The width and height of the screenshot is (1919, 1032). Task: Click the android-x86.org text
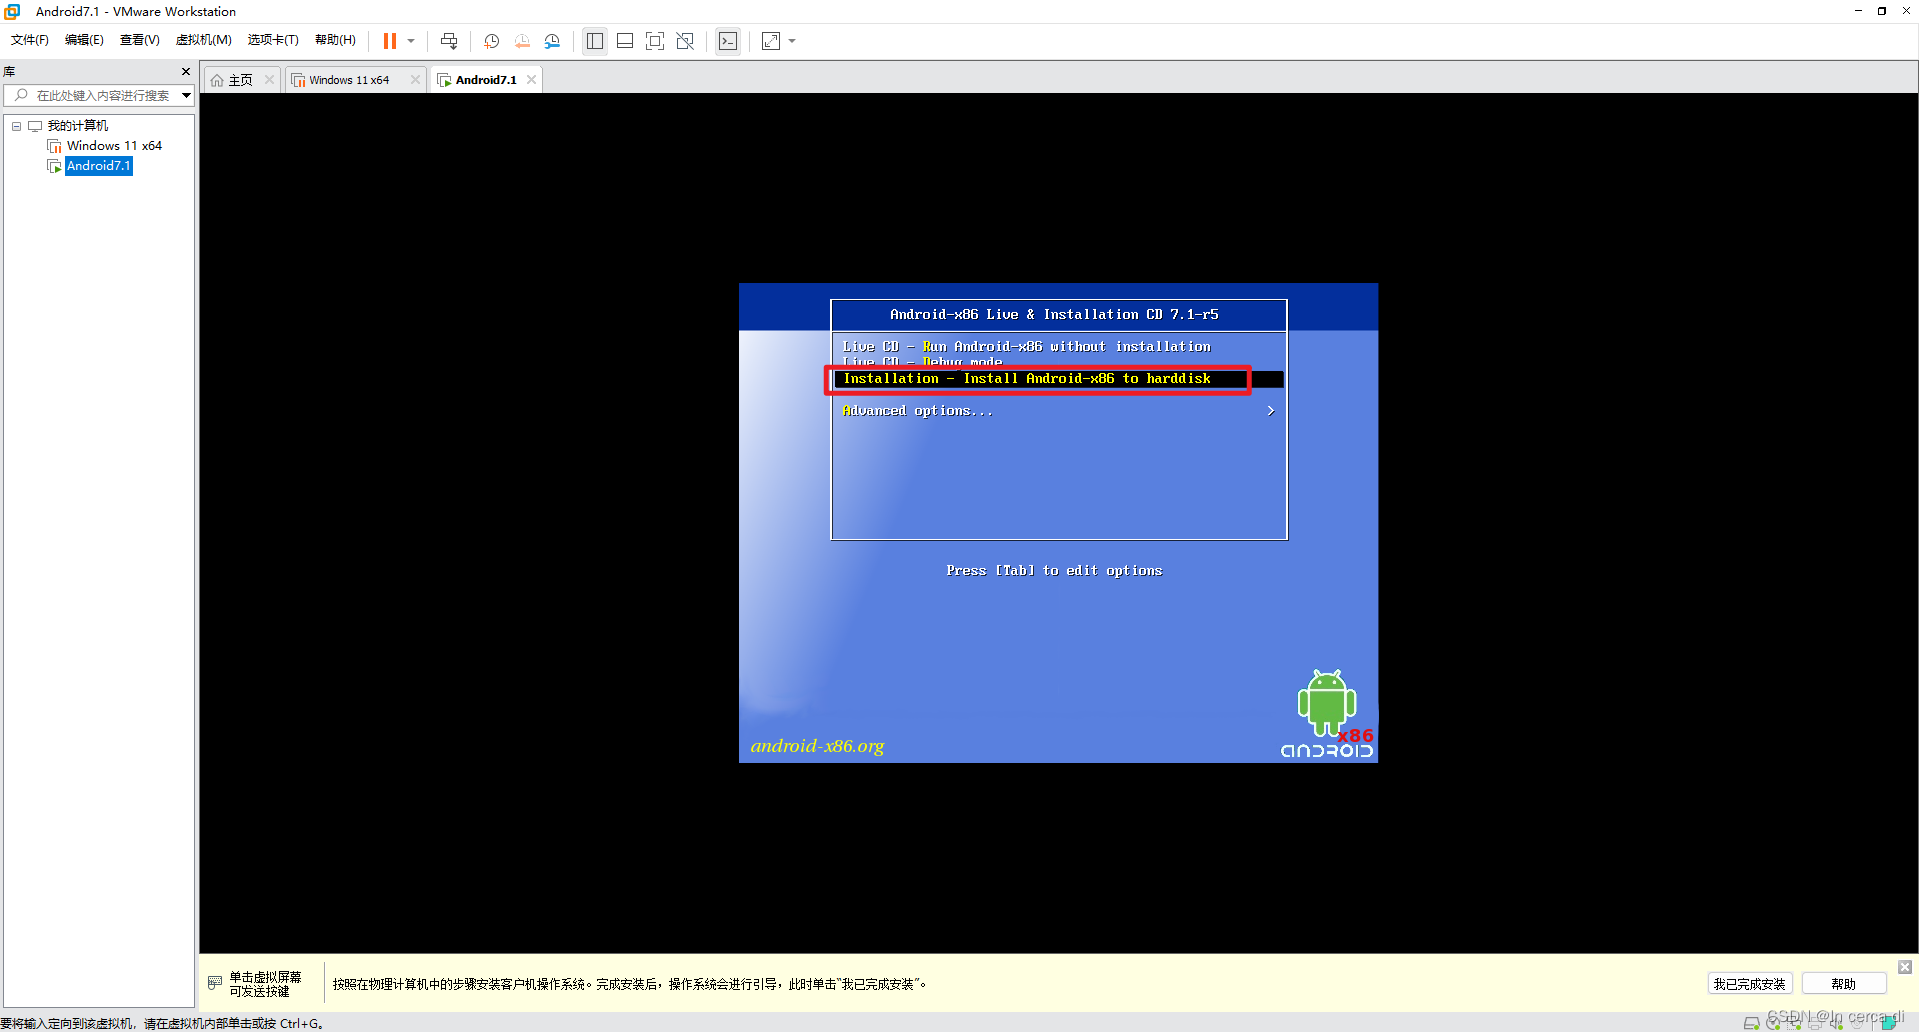coord(817,746)
